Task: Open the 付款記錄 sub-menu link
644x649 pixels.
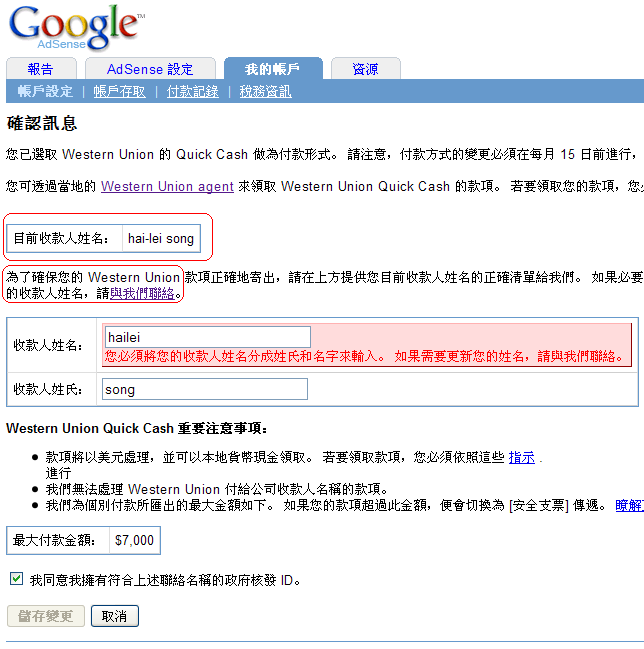Action: [x=192, y=91]
